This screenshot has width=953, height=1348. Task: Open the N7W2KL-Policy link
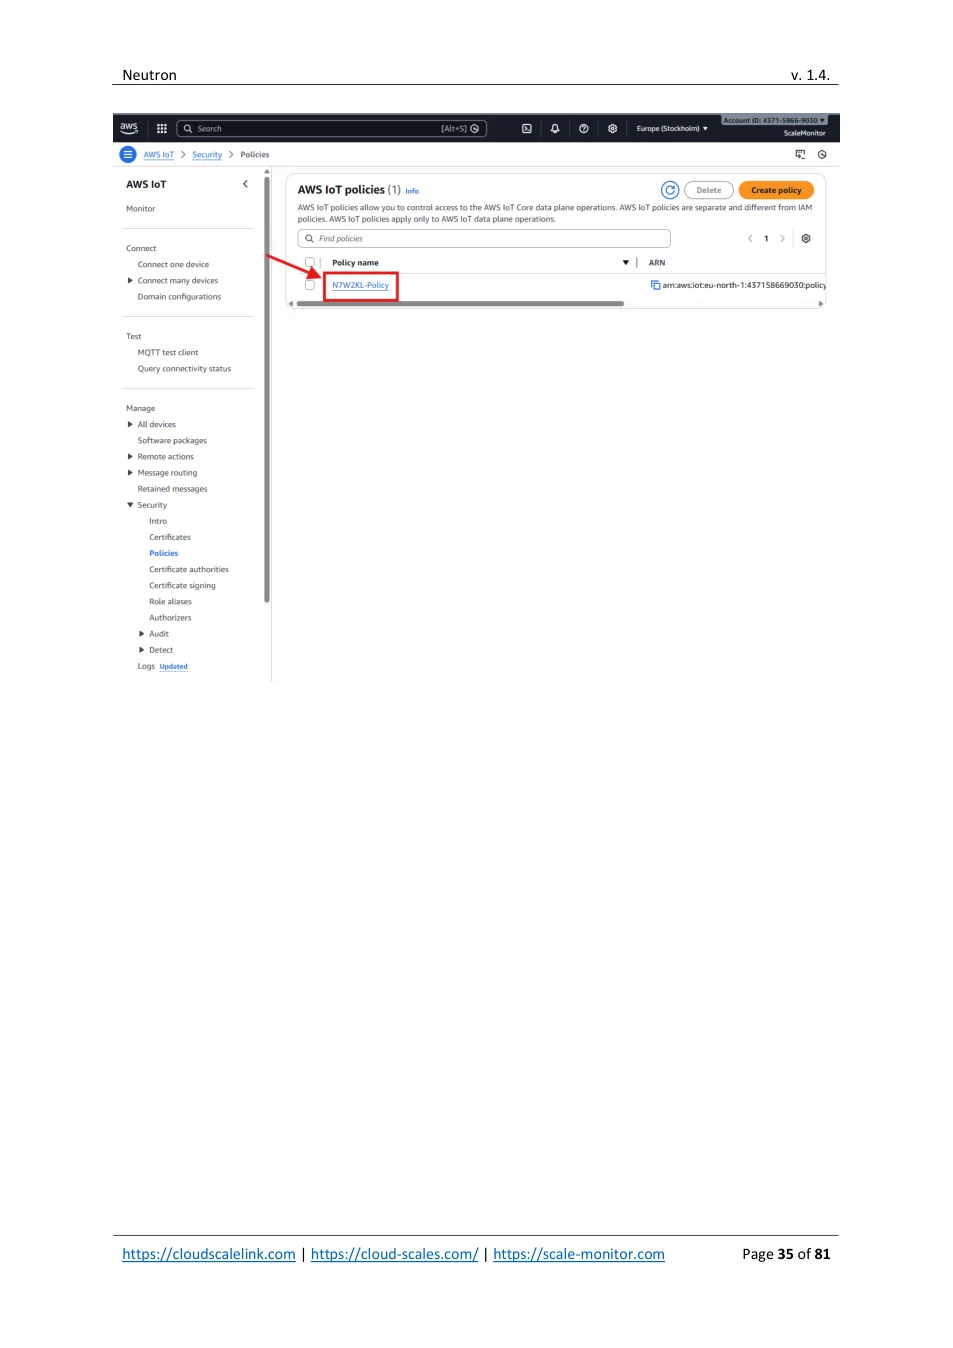(x=360, y=285)
